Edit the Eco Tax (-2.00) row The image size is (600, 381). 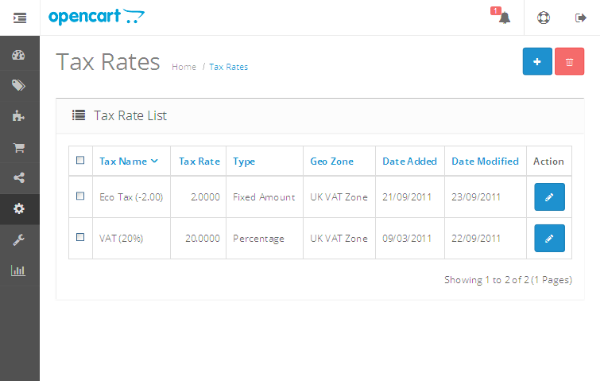coord(549,197)
